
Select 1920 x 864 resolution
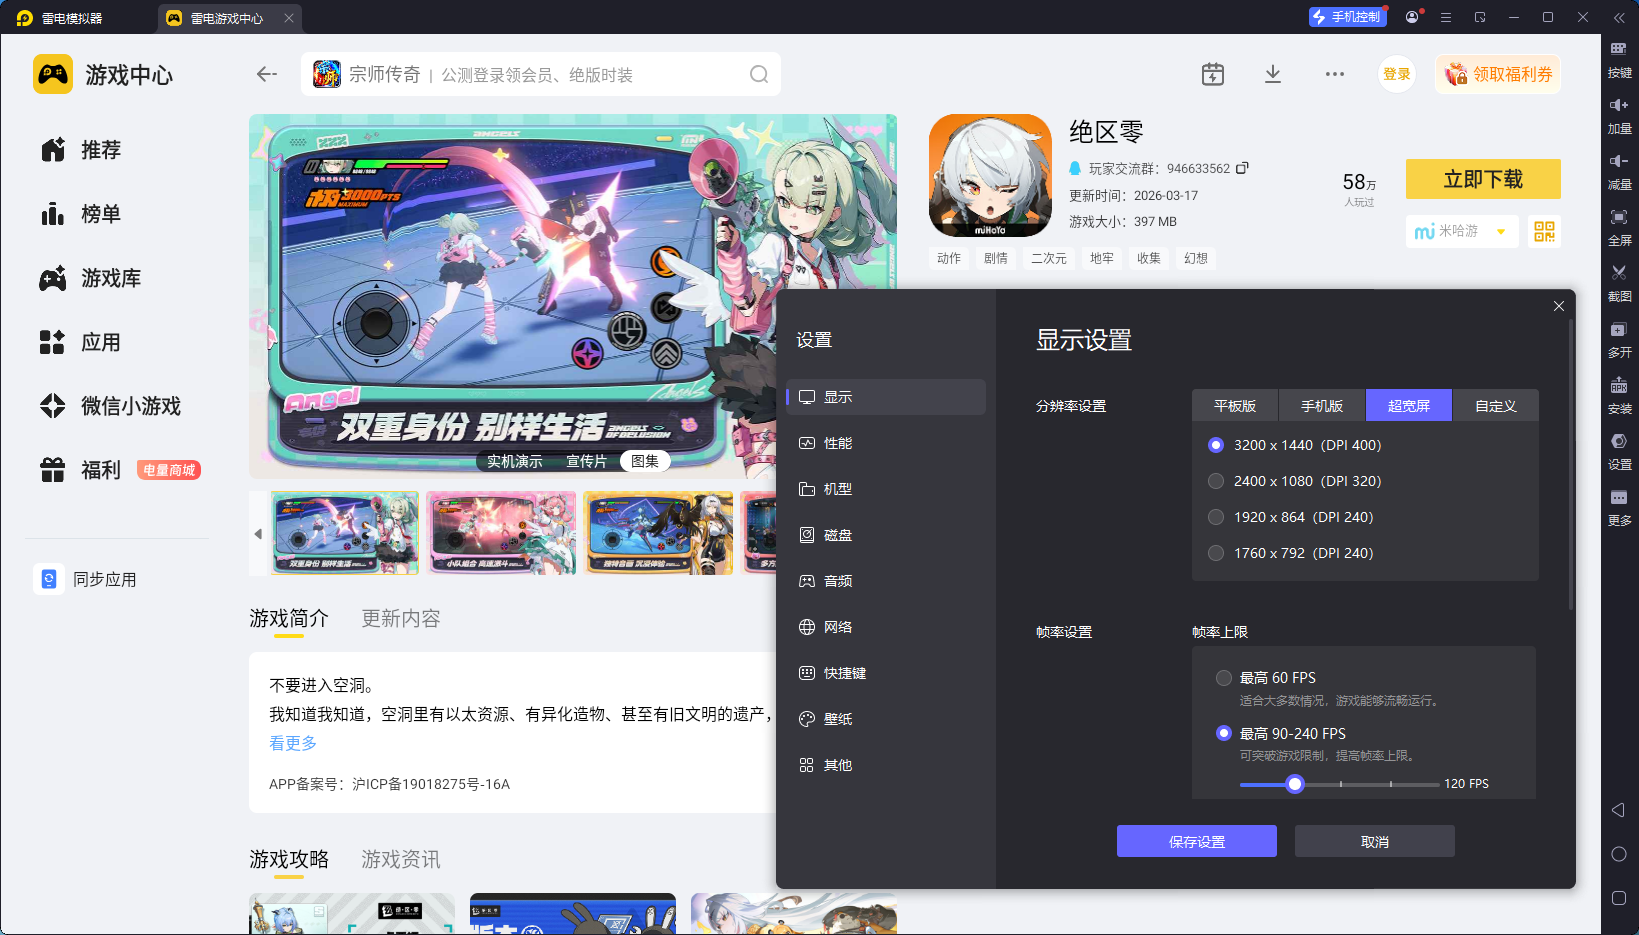coord(1216,517)
